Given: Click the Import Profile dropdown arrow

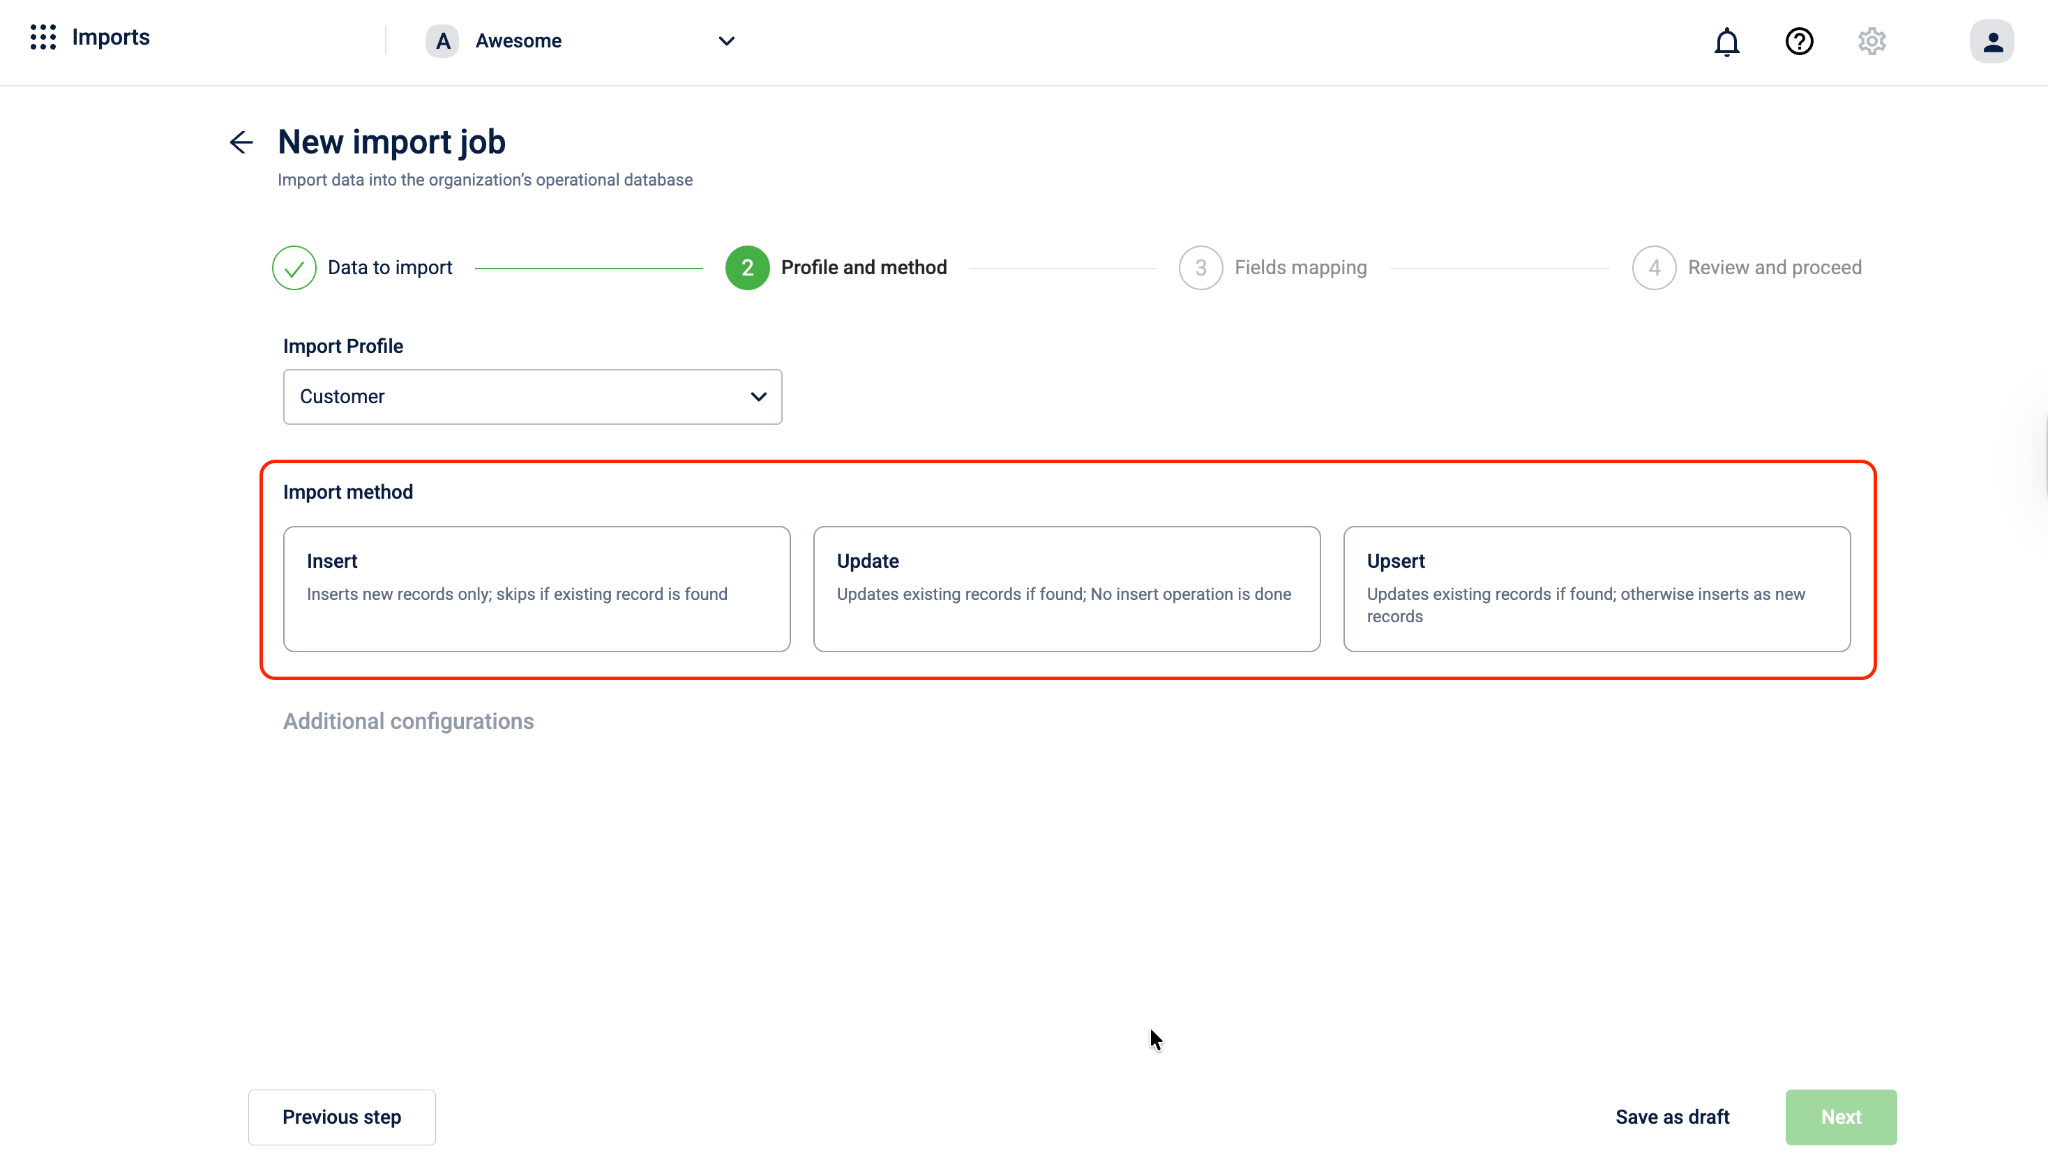Looking at the screenshot, I should click(x=758, y=397).
